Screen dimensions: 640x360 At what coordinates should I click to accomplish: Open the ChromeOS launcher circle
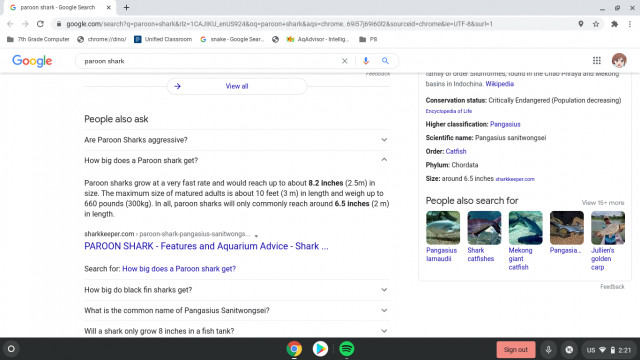[11, 349]
